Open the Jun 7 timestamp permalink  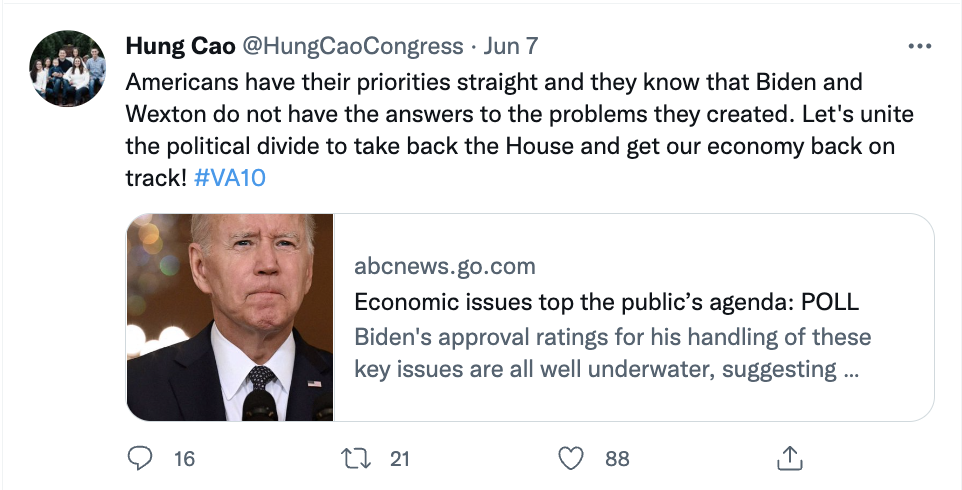[510, 46]
